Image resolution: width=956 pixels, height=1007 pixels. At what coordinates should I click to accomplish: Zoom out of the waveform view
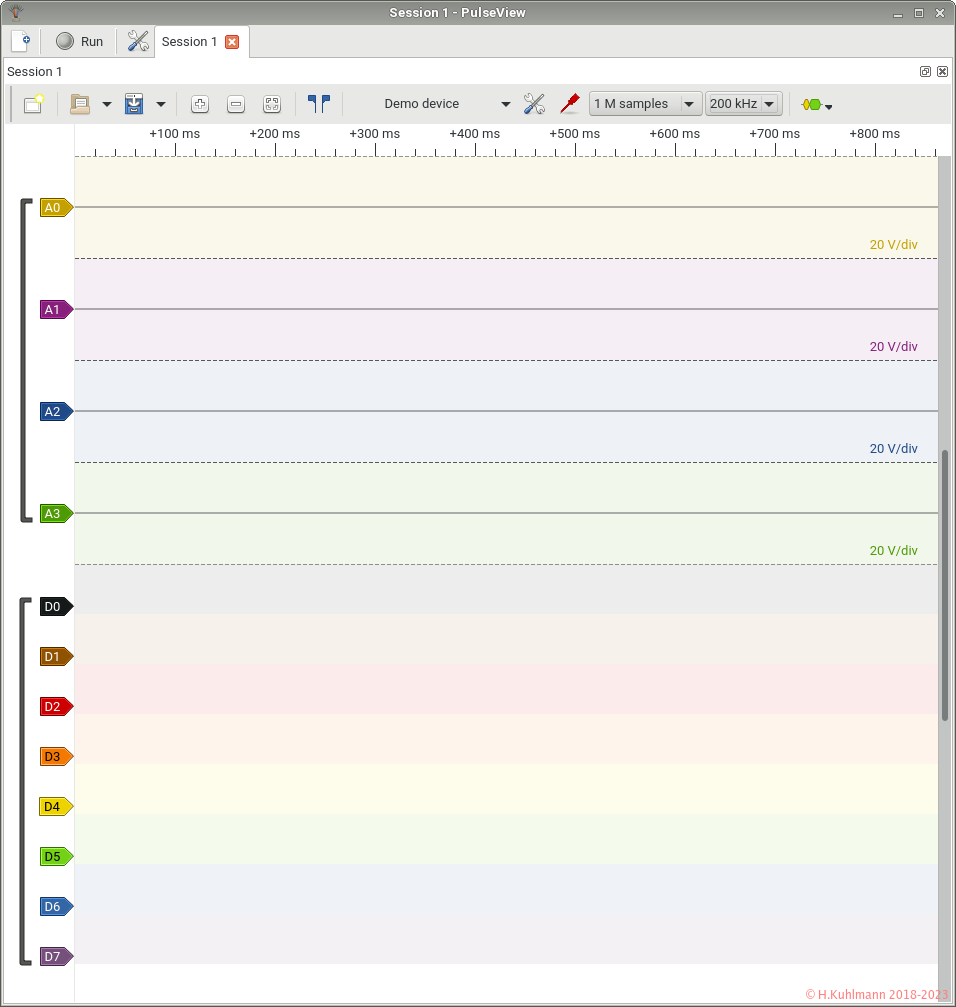[236, 104]
